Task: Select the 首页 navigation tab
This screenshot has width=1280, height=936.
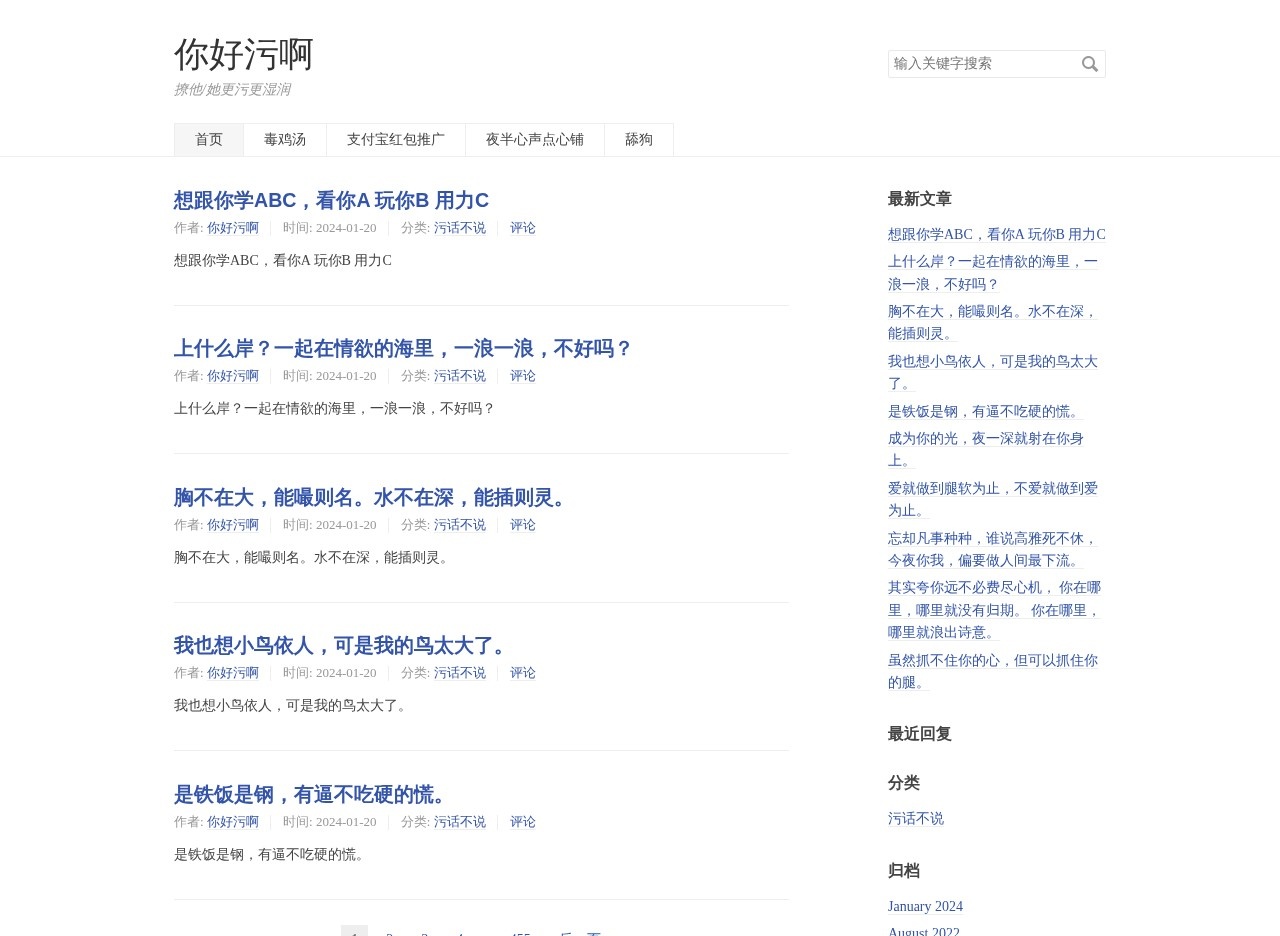Action: click(208, 140)
